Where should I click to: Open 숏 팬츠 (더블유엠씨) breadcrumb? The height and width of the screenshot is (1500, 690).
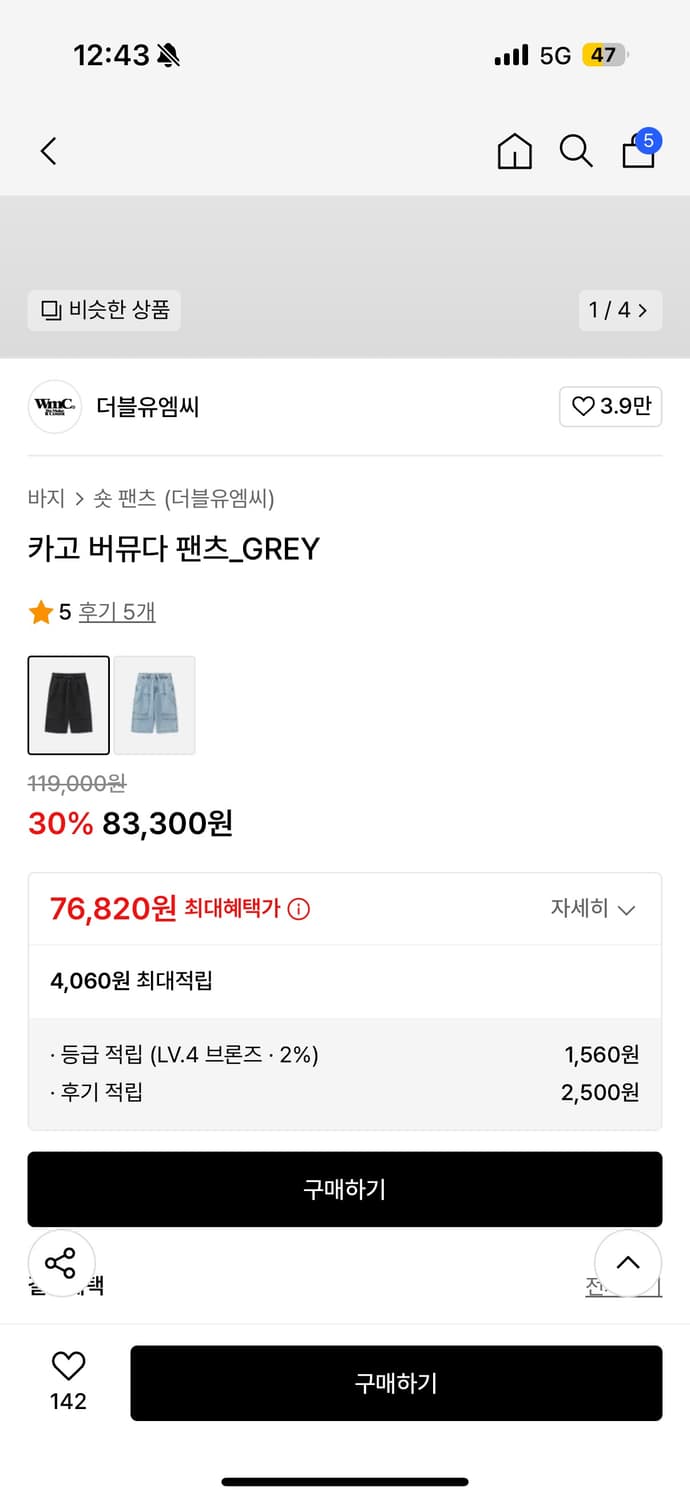(184, 498)
